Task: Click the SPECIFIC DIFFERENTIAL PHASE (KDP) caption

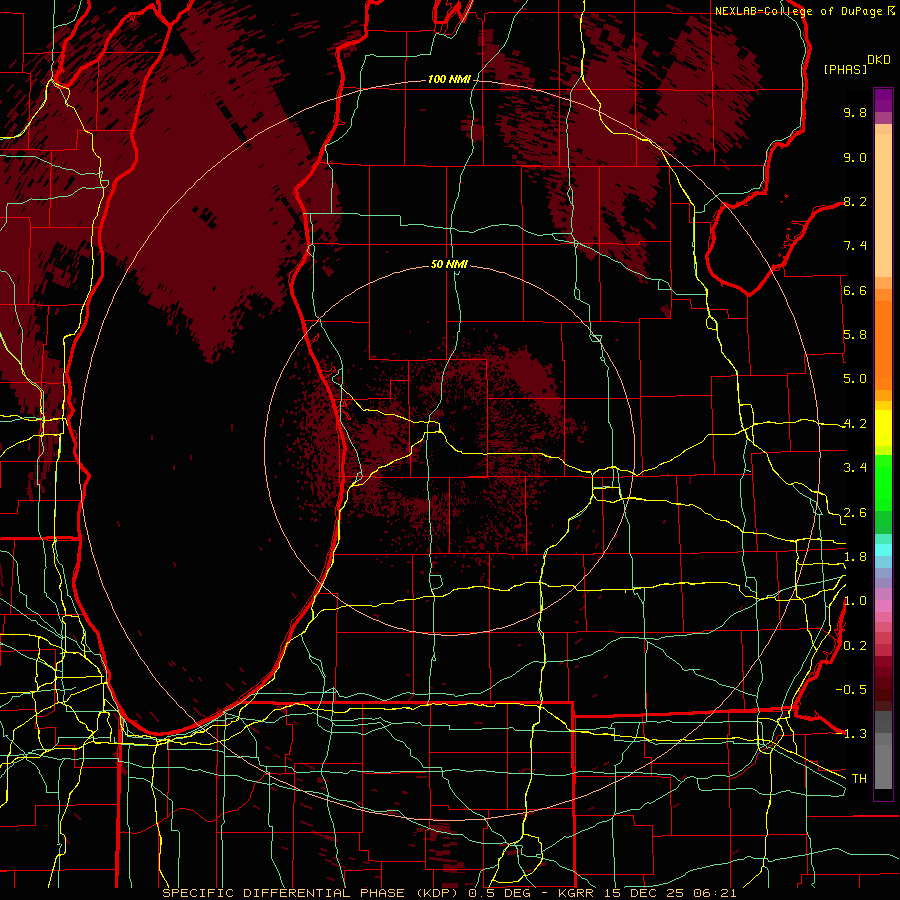Action: point(312,893)
